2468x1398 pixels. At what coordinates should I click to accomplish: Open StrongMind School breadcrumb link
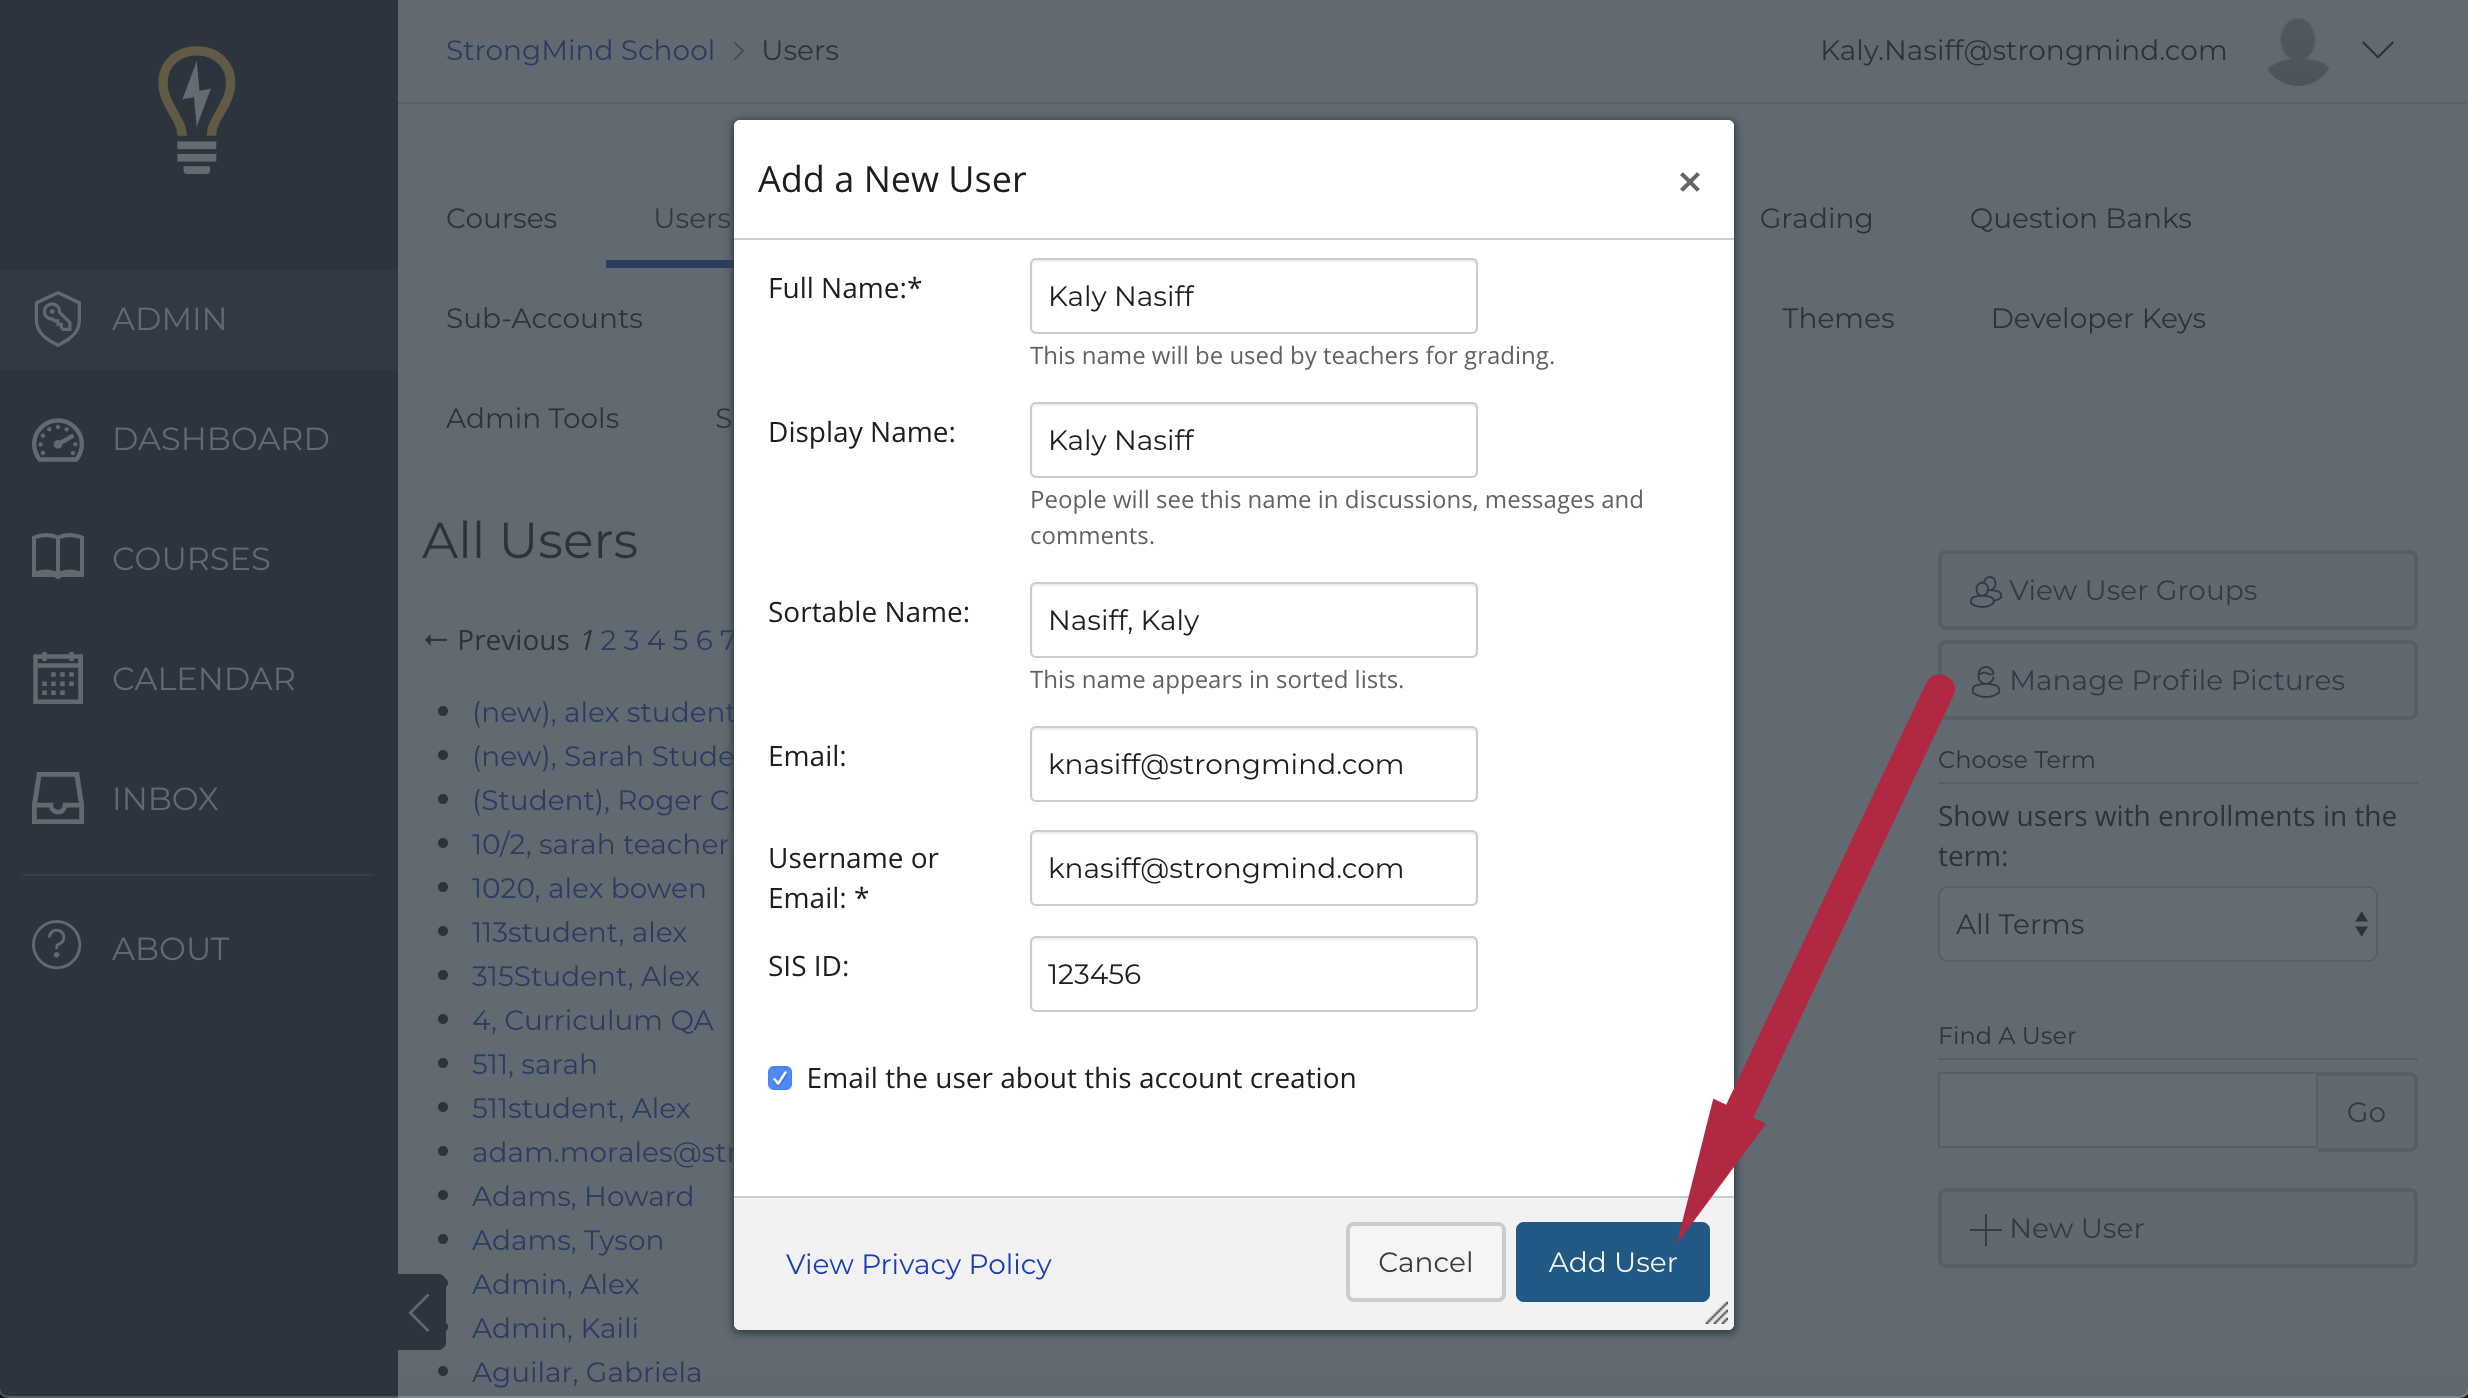(580, 50)
